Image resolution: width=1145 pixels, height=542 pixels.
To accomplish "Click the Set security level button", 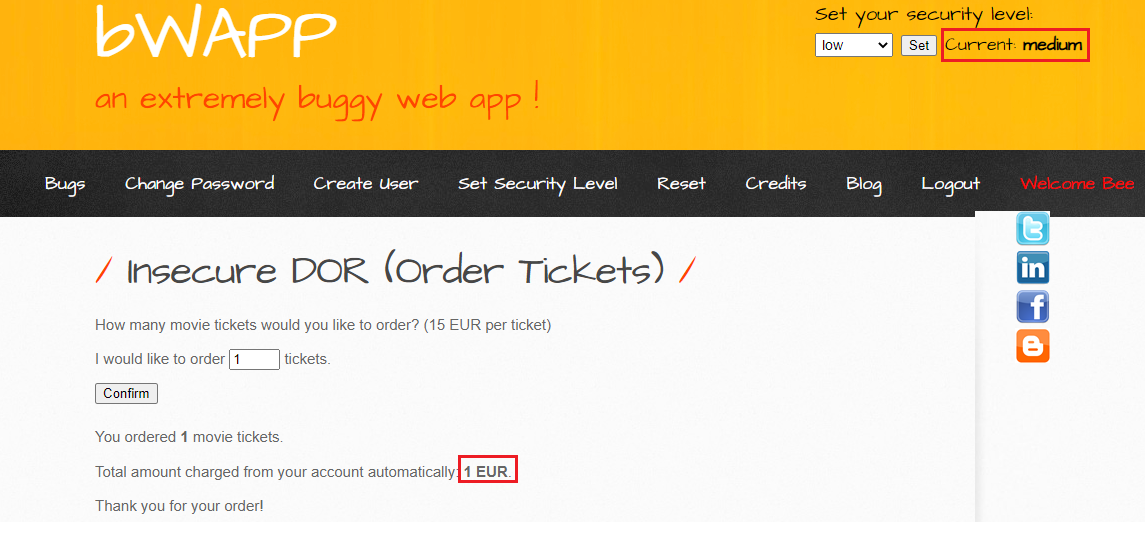I will click(919, 45).
